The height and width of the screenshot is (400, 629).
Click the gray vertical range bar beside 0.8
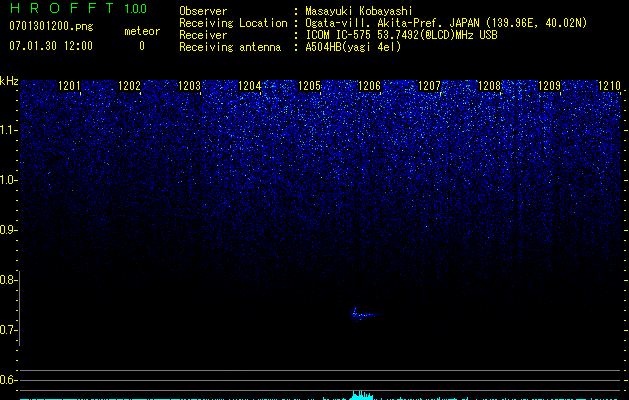(x=19, y=309)
